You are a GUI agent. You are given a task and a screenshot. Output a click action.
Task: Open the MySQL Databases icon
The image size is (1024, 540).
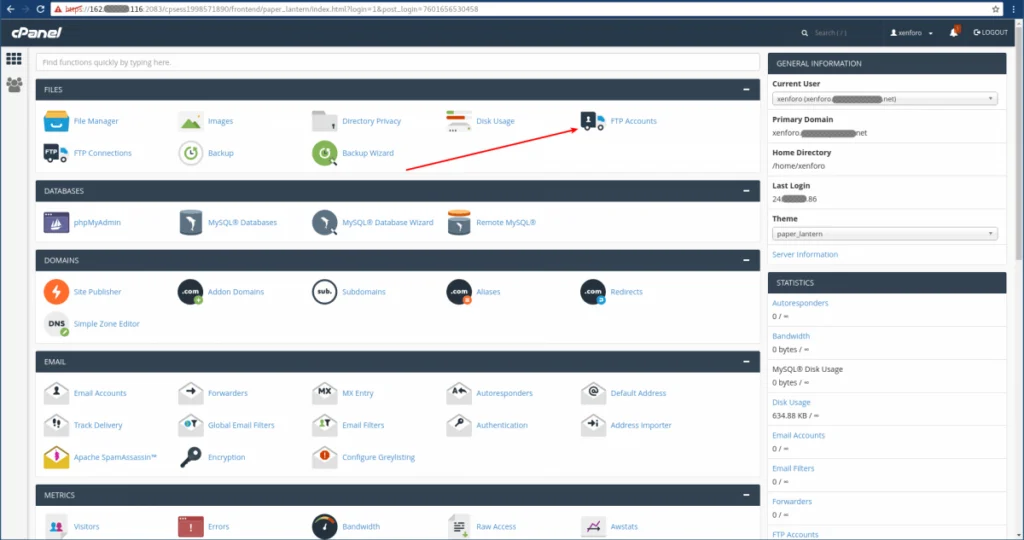[191, 222]
